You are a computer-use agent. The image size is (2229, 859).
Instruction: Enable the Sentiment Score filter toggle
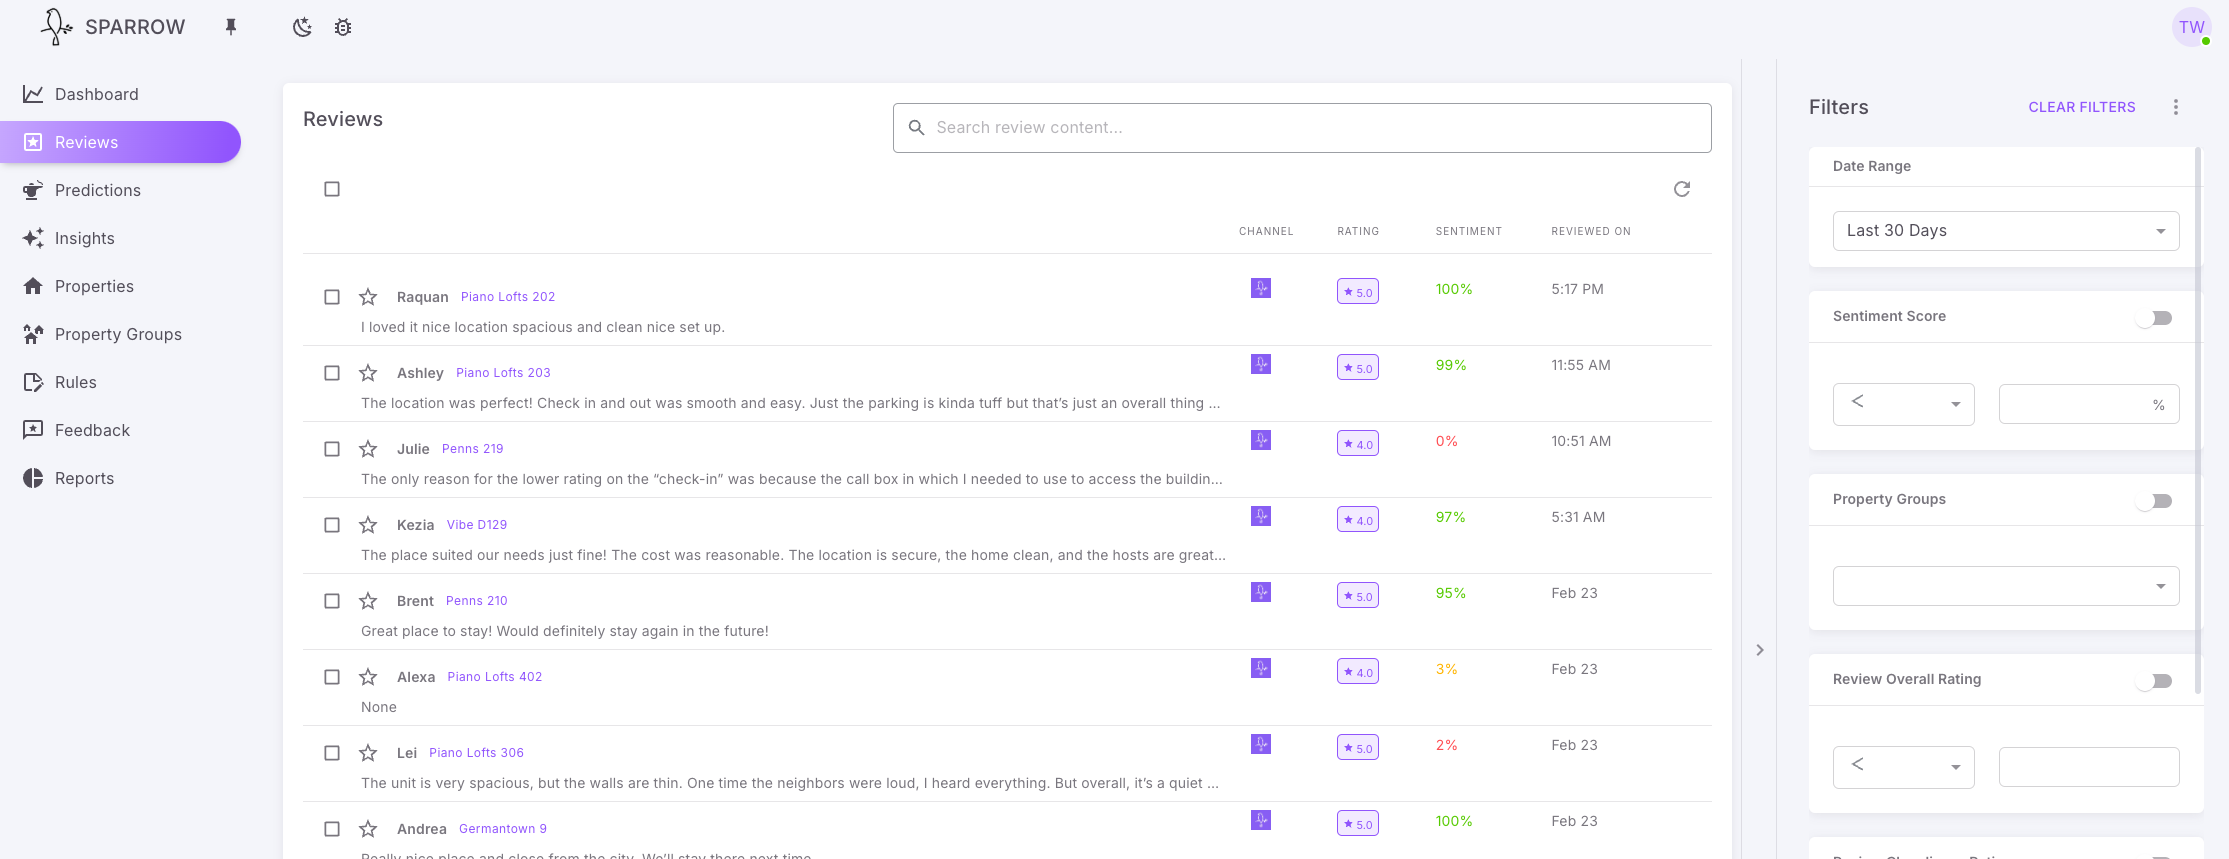[2154, 318]
